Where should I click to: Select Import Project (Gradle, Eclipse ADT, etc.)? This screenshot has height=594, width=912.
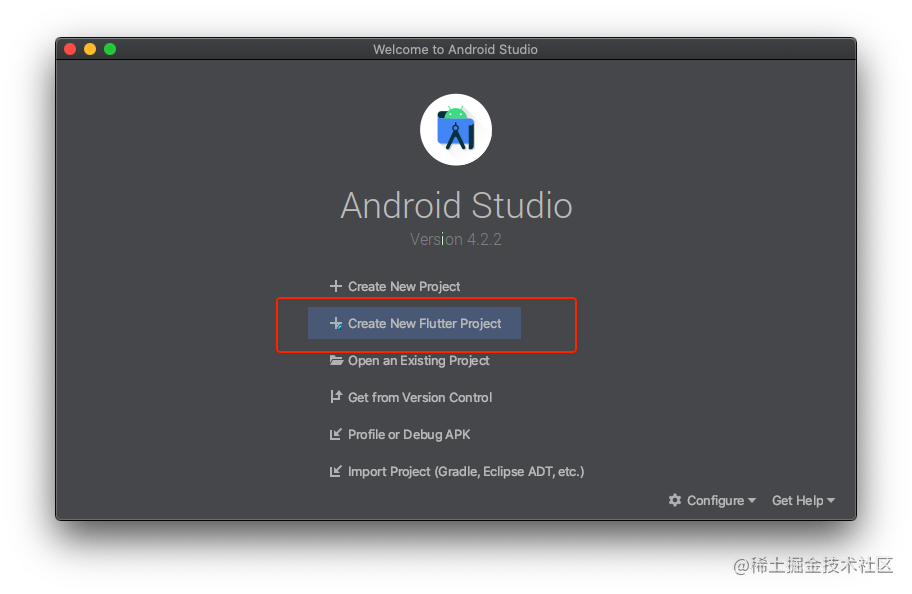[466, 471]
